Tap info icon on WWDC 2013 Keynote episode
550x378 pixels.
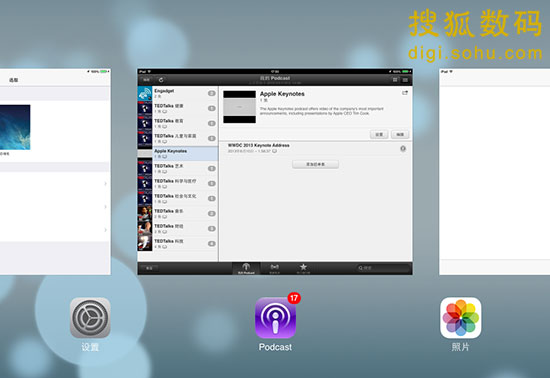pos(403,149)
